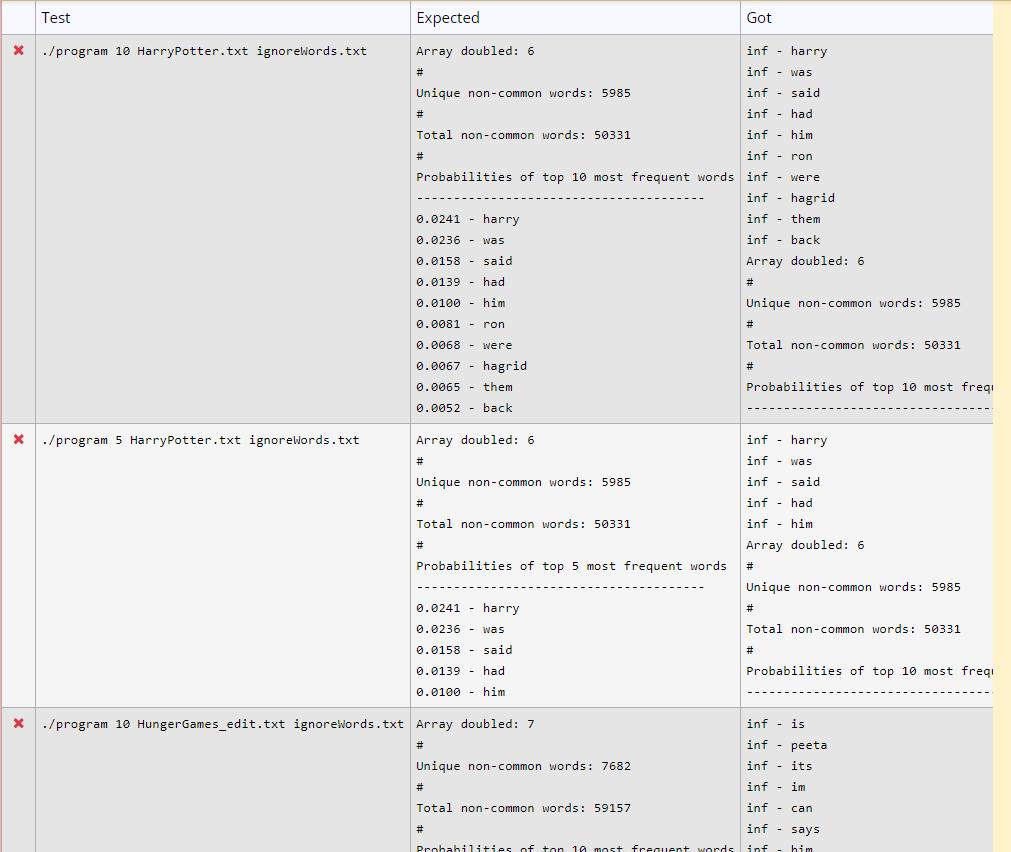This screenshot has width=1011, height=852.
Task: Click the Expected column header
Action: point(446,17)
